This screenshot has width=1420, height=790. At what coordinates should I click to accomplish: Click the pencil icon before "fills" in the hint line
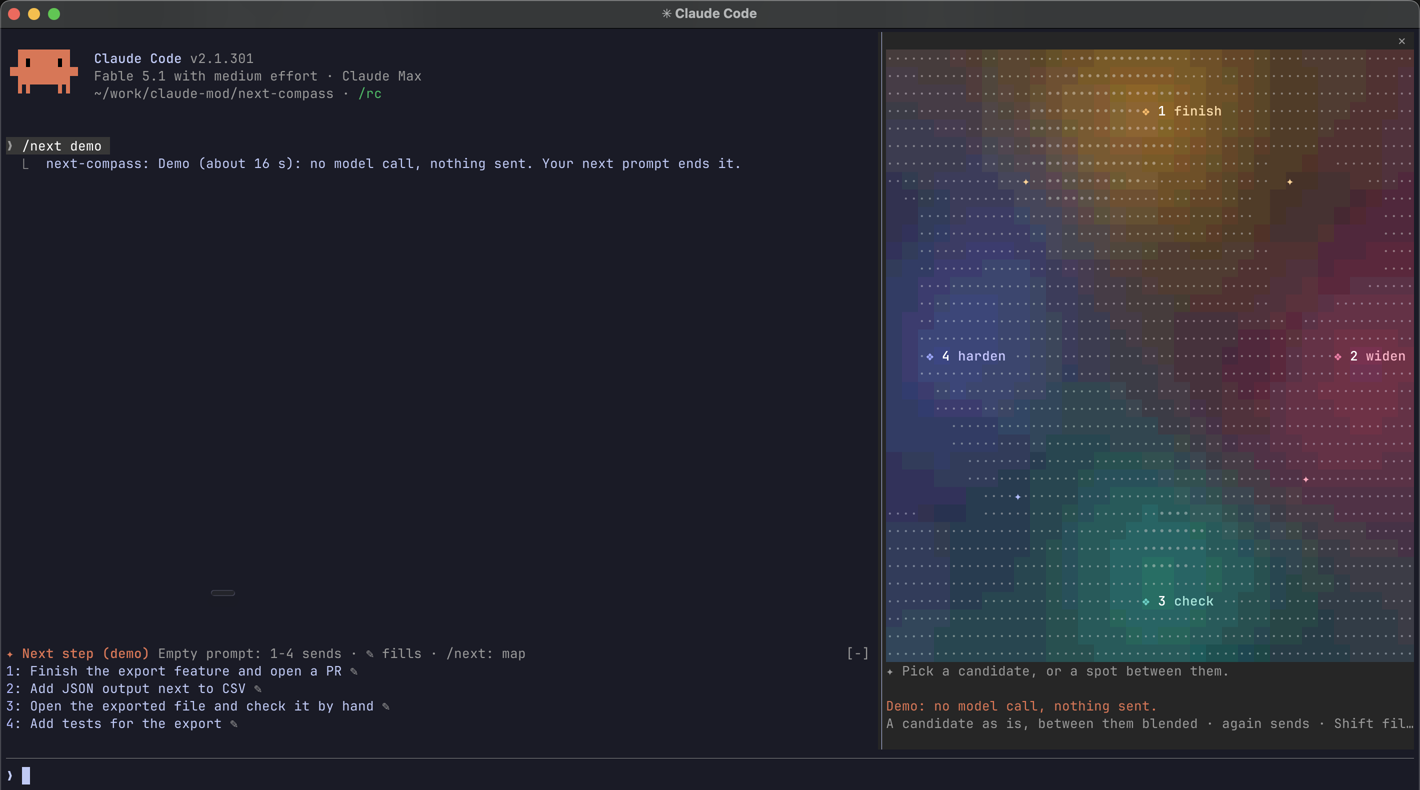(370, 654)
